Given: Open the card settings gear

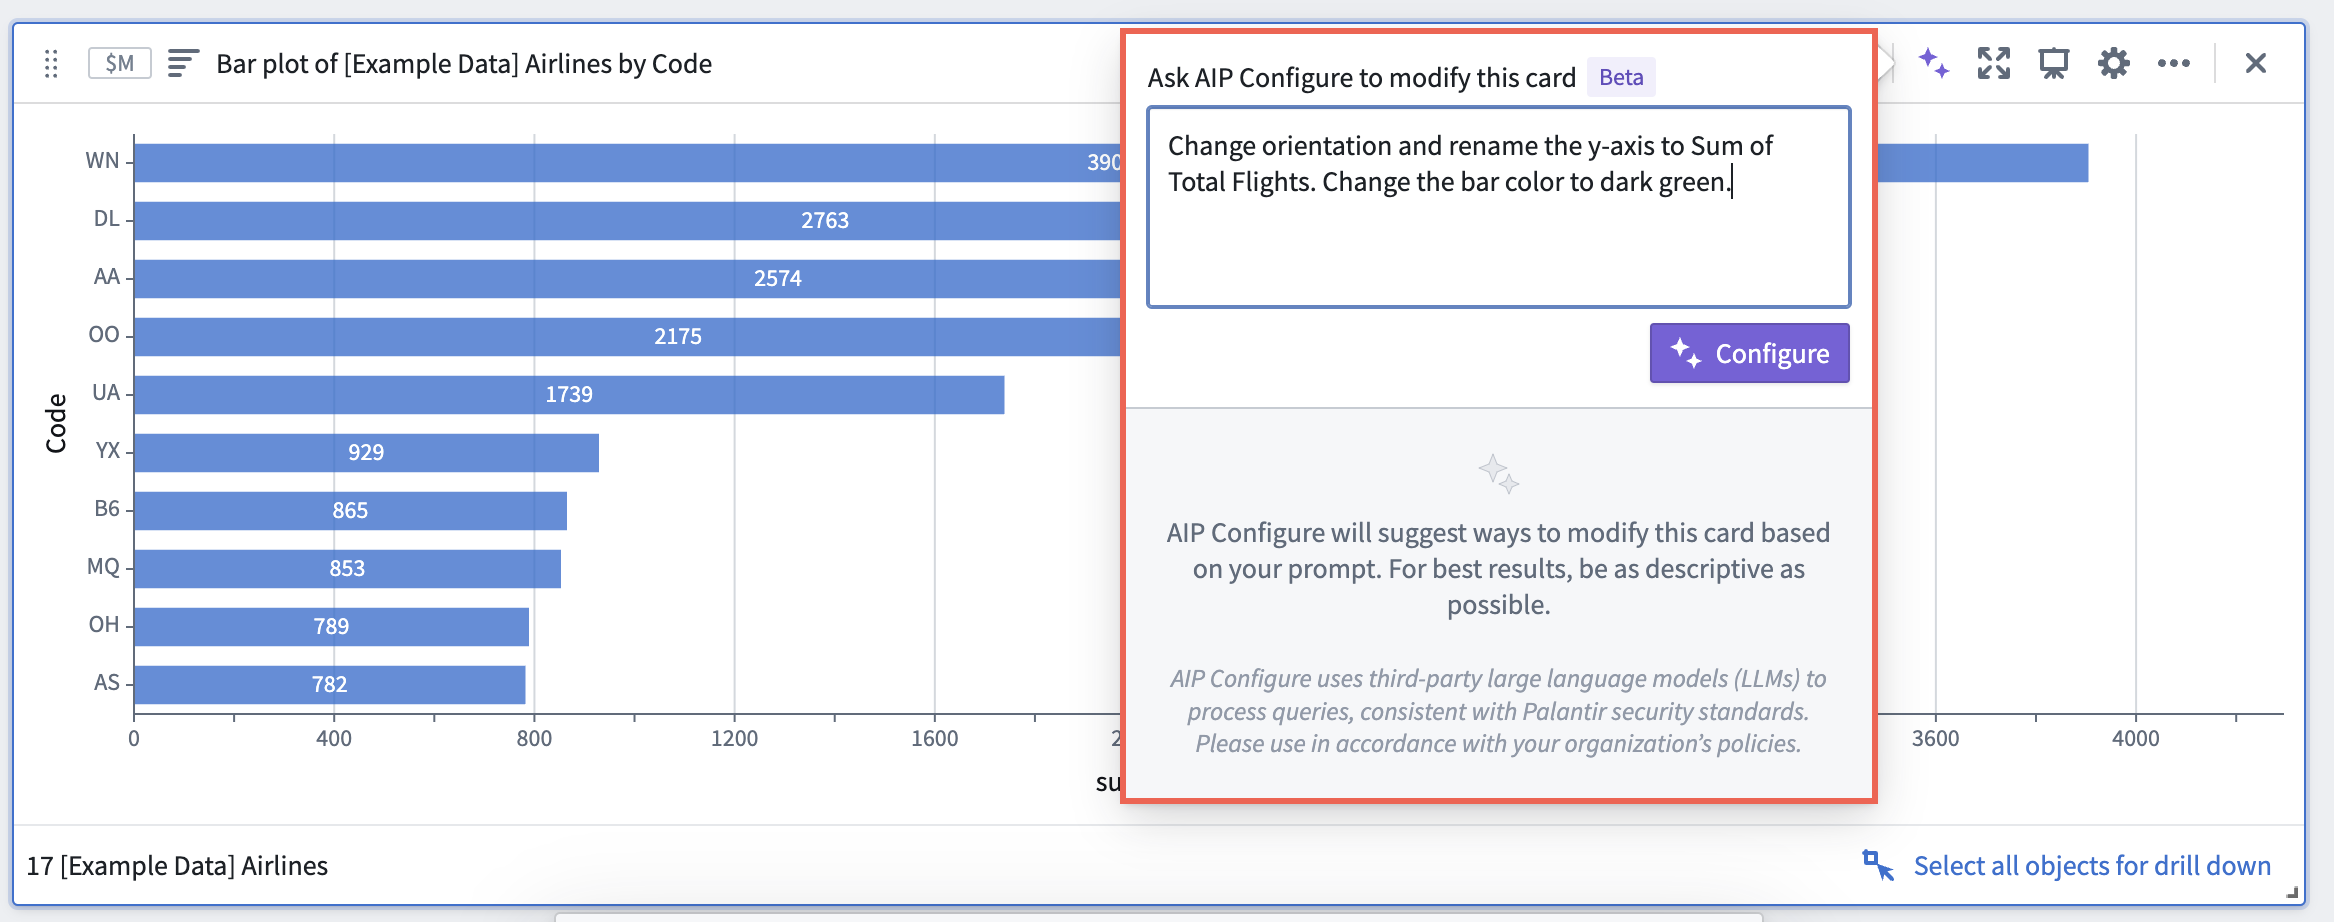Looking at the screenshot, I should (2114, 63).
